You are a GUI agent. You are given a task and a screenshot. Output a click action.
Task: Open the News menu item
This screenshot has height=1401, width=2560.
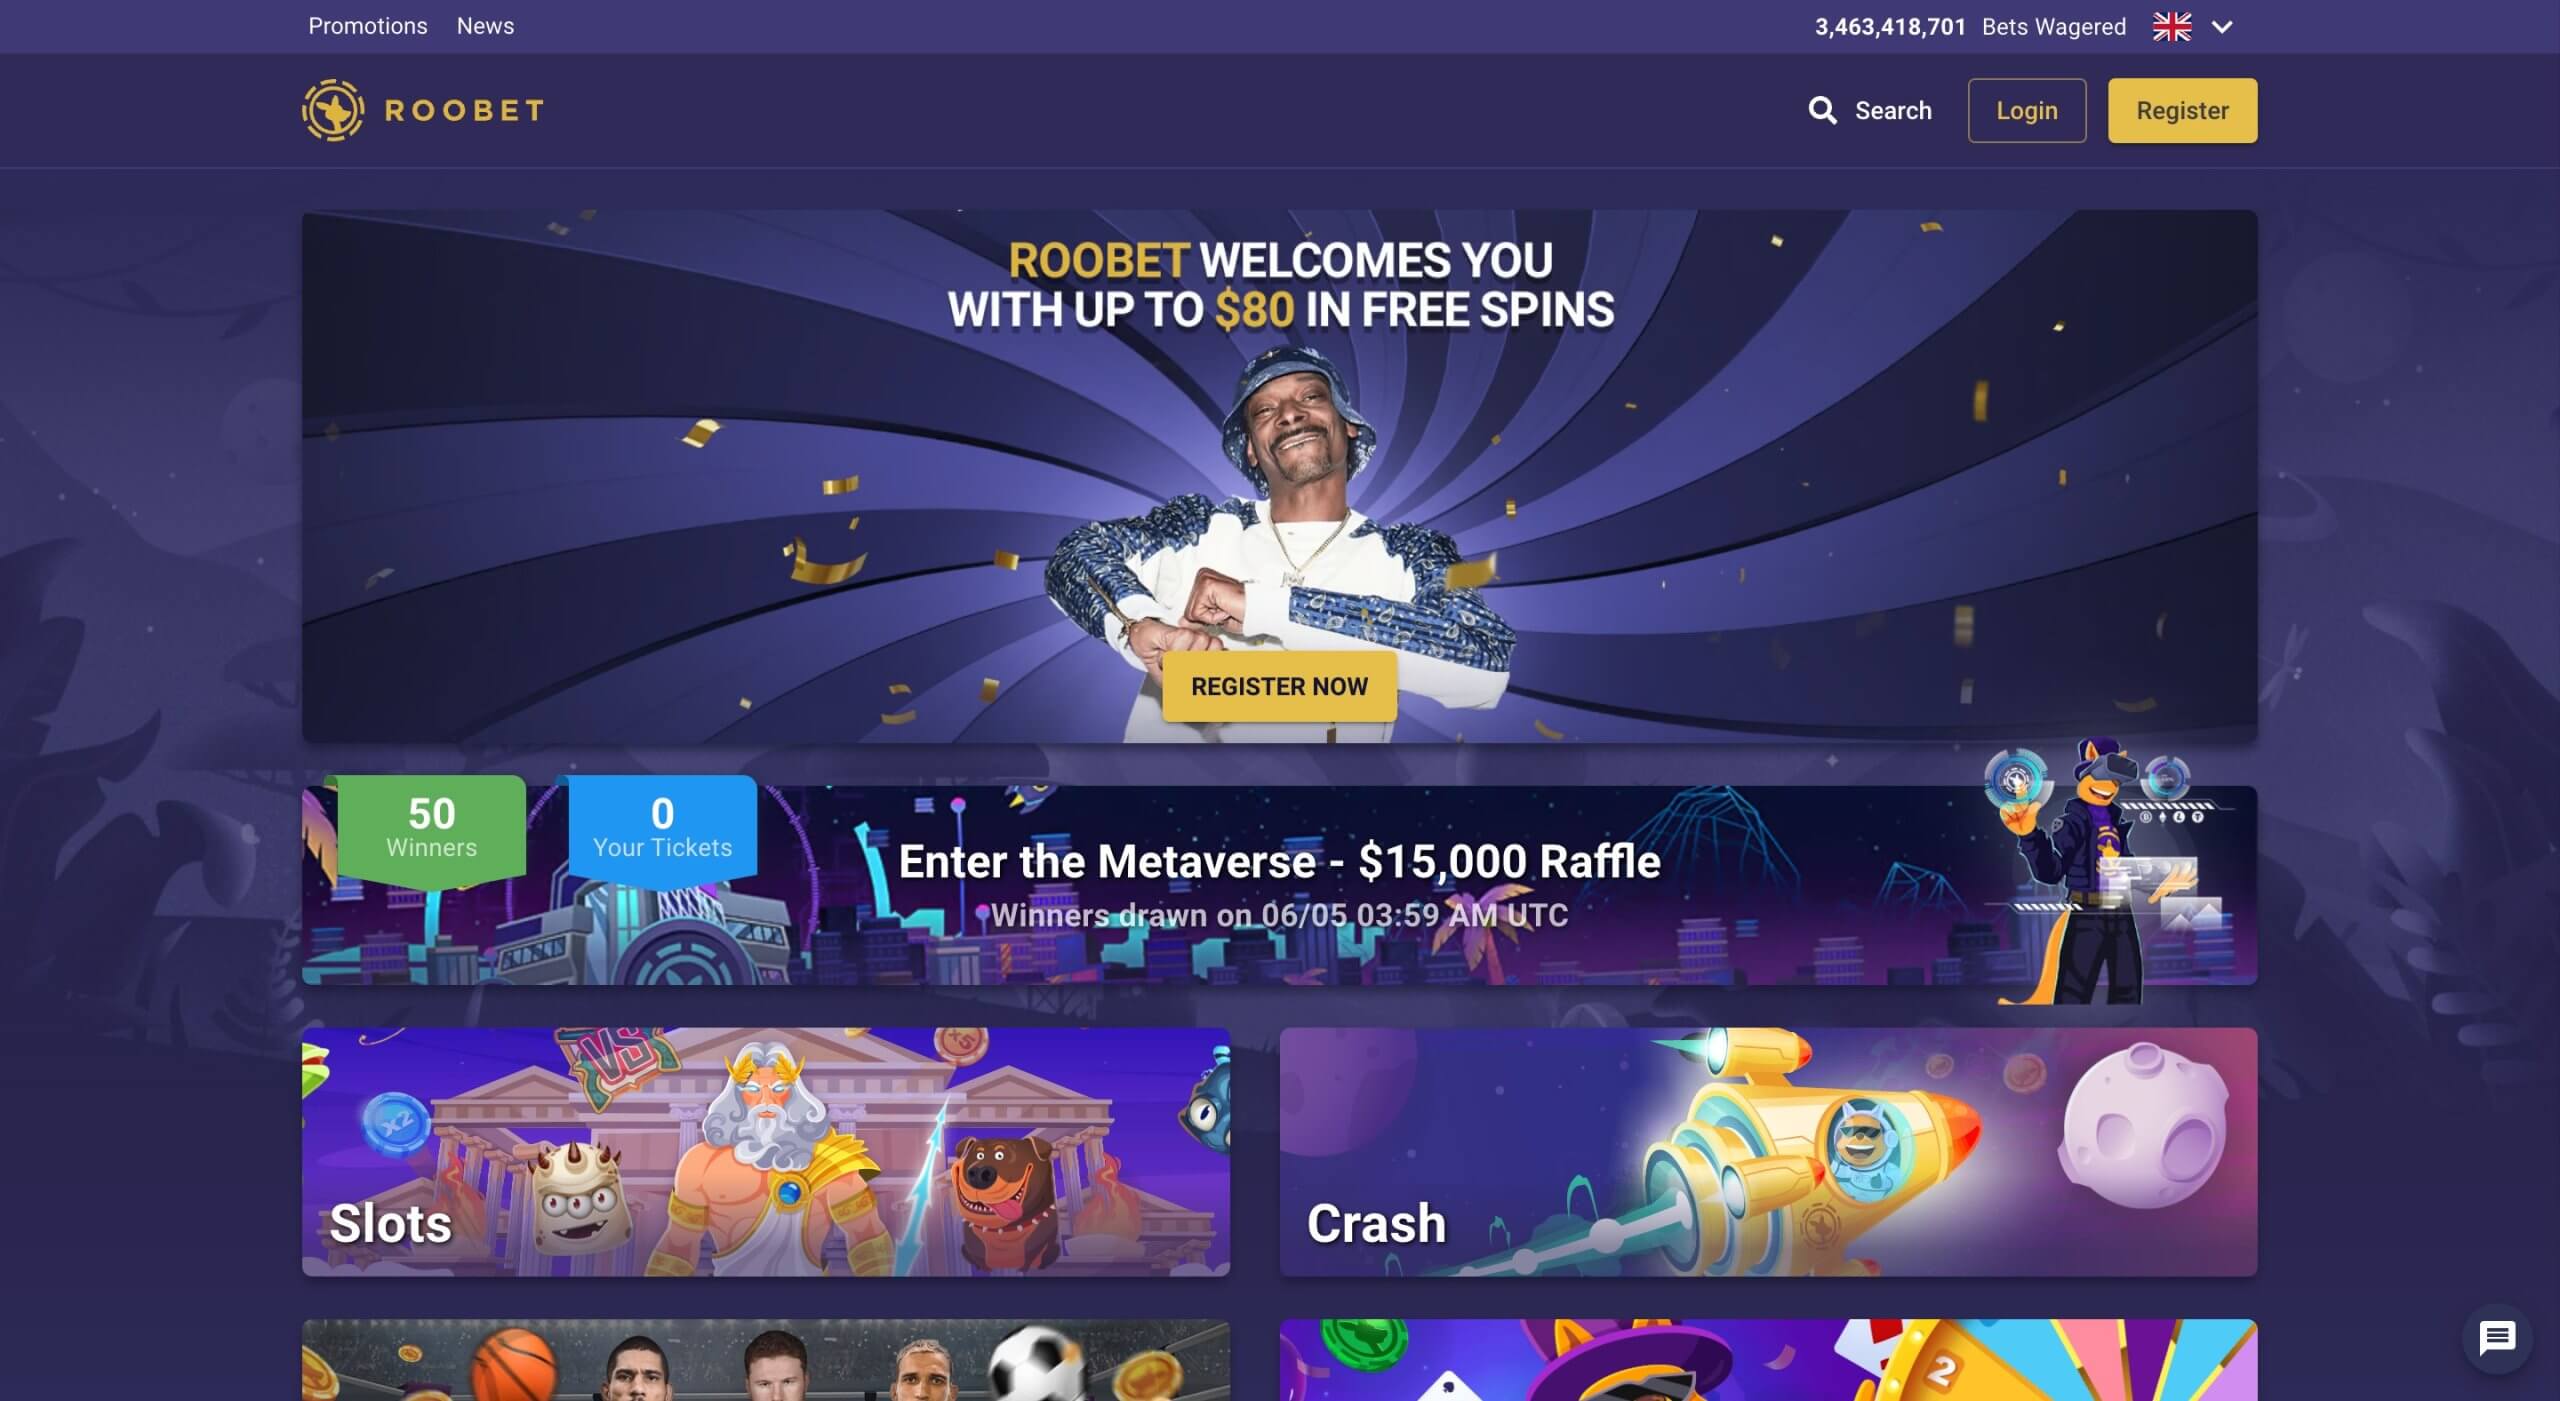[x=485, y=26]
